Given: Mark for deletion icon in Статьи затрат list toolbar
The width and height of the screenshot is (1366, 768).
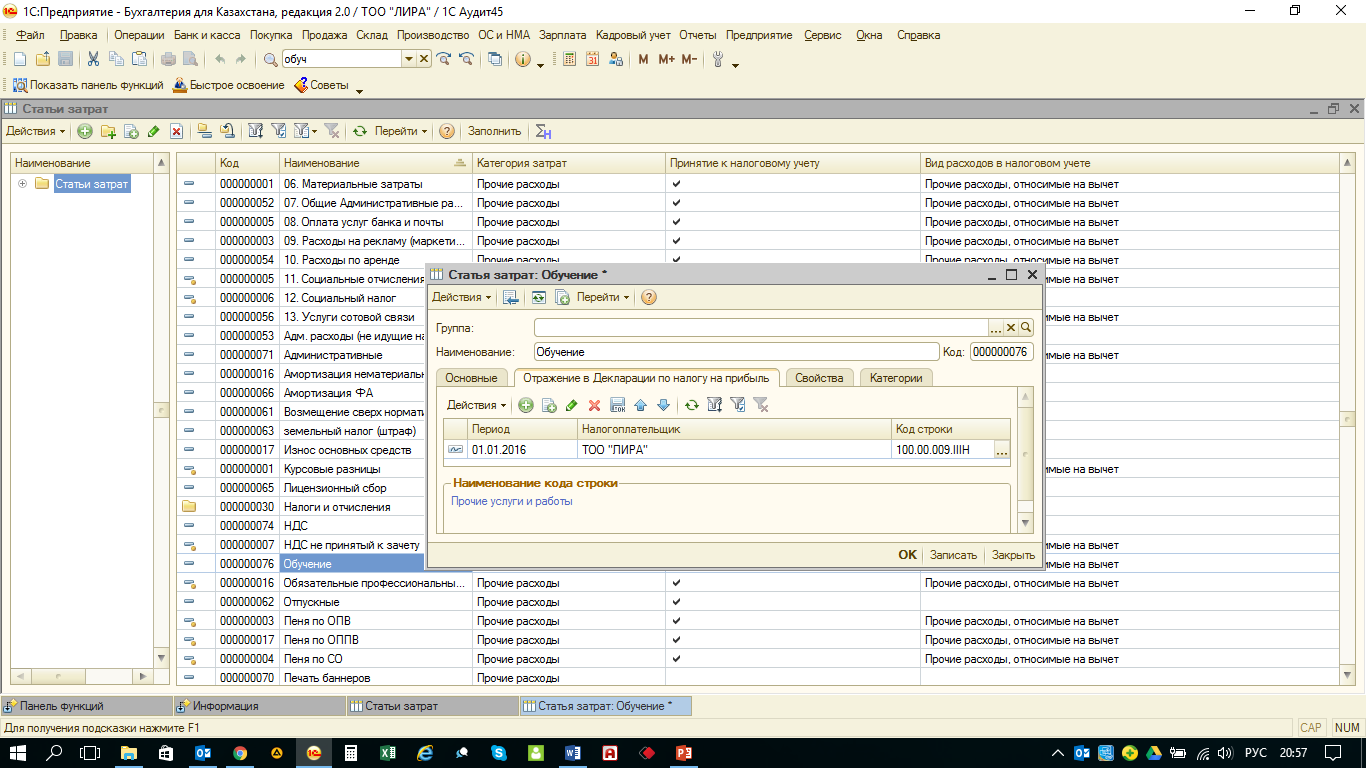Looking at the screenshot, I should (x=176, y=131).
